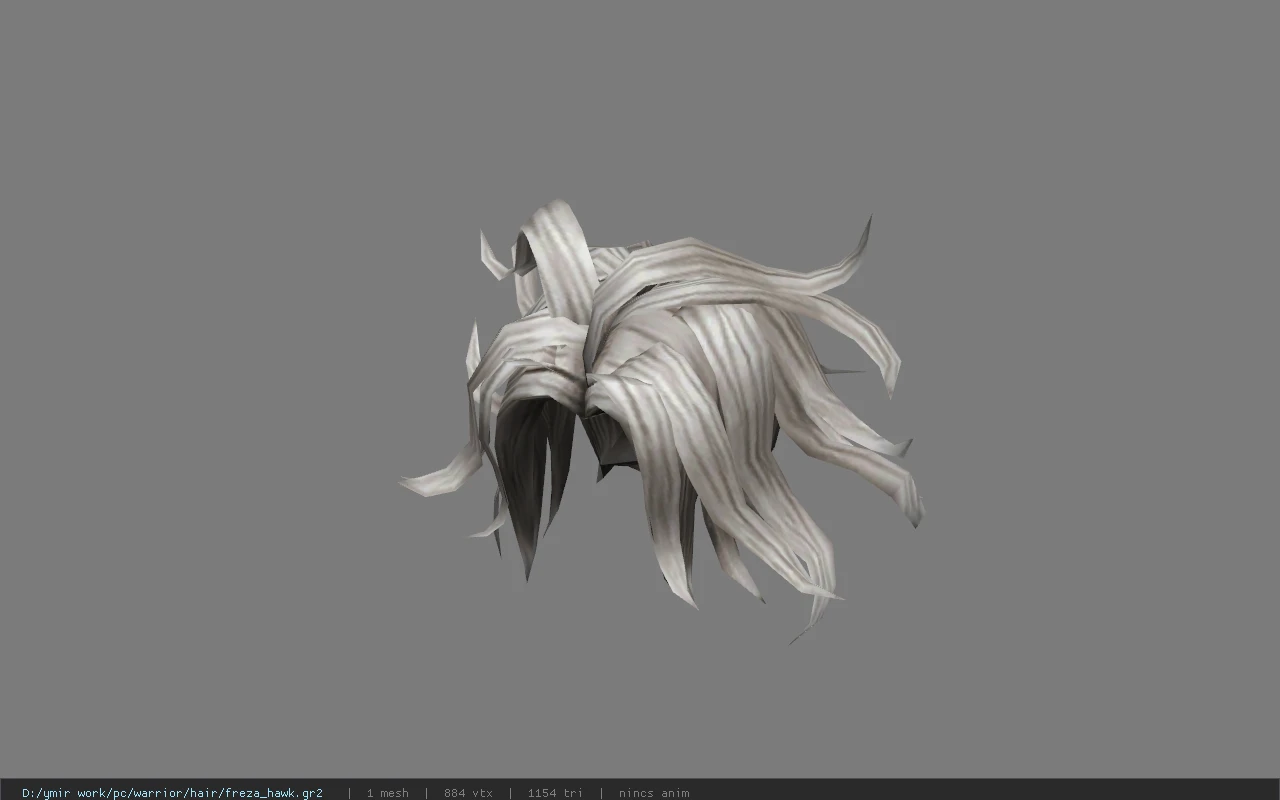This screenshot has height=800, width=1280.
Task: Click the dark status bar background at far right
Action: (x=1000, y=790)
